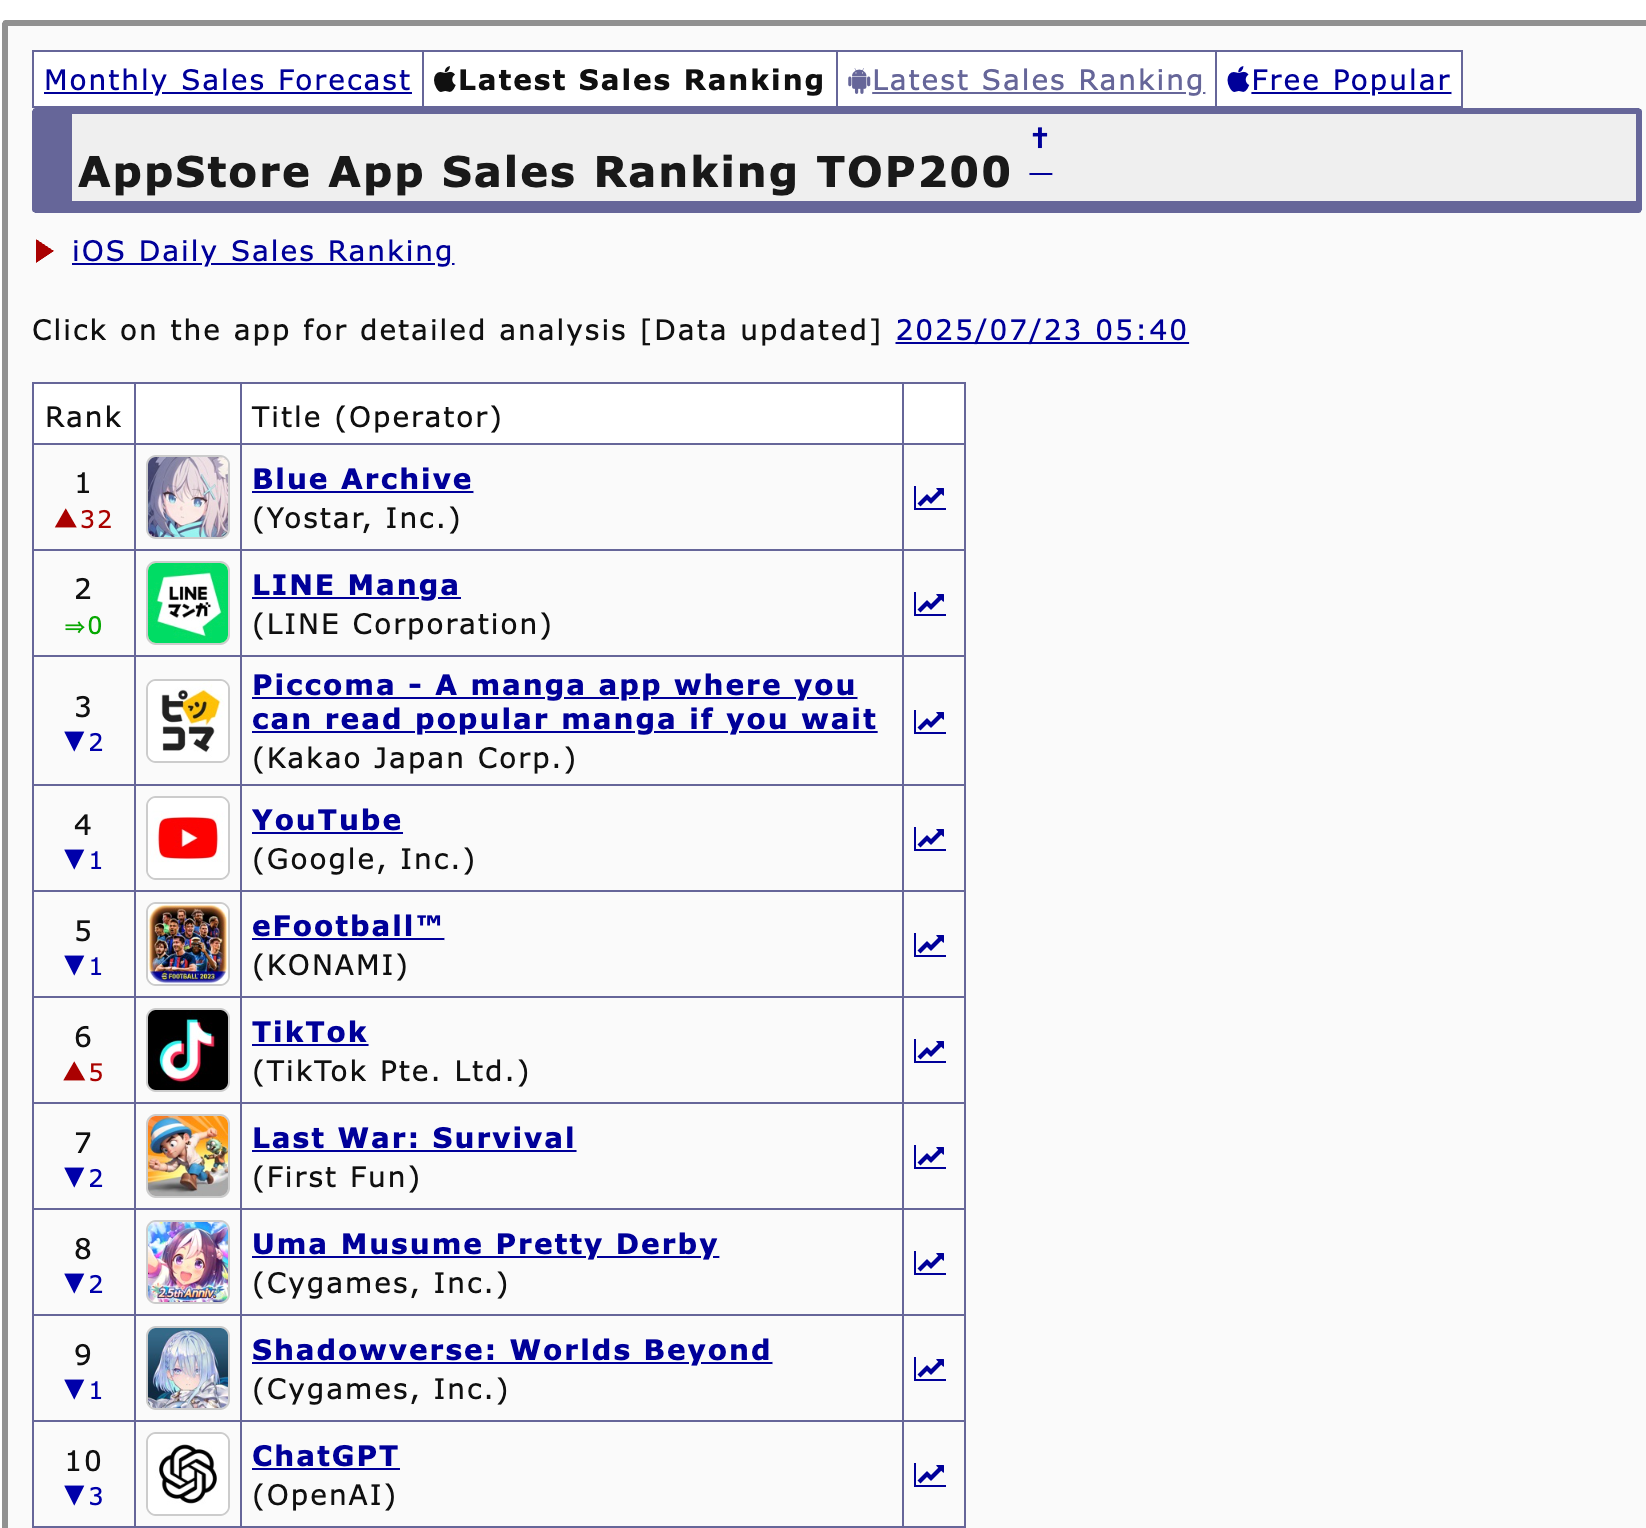Click the '(TikTok Pte. Ltd.)' operator text
1646x1528 pixels.
391,1071
